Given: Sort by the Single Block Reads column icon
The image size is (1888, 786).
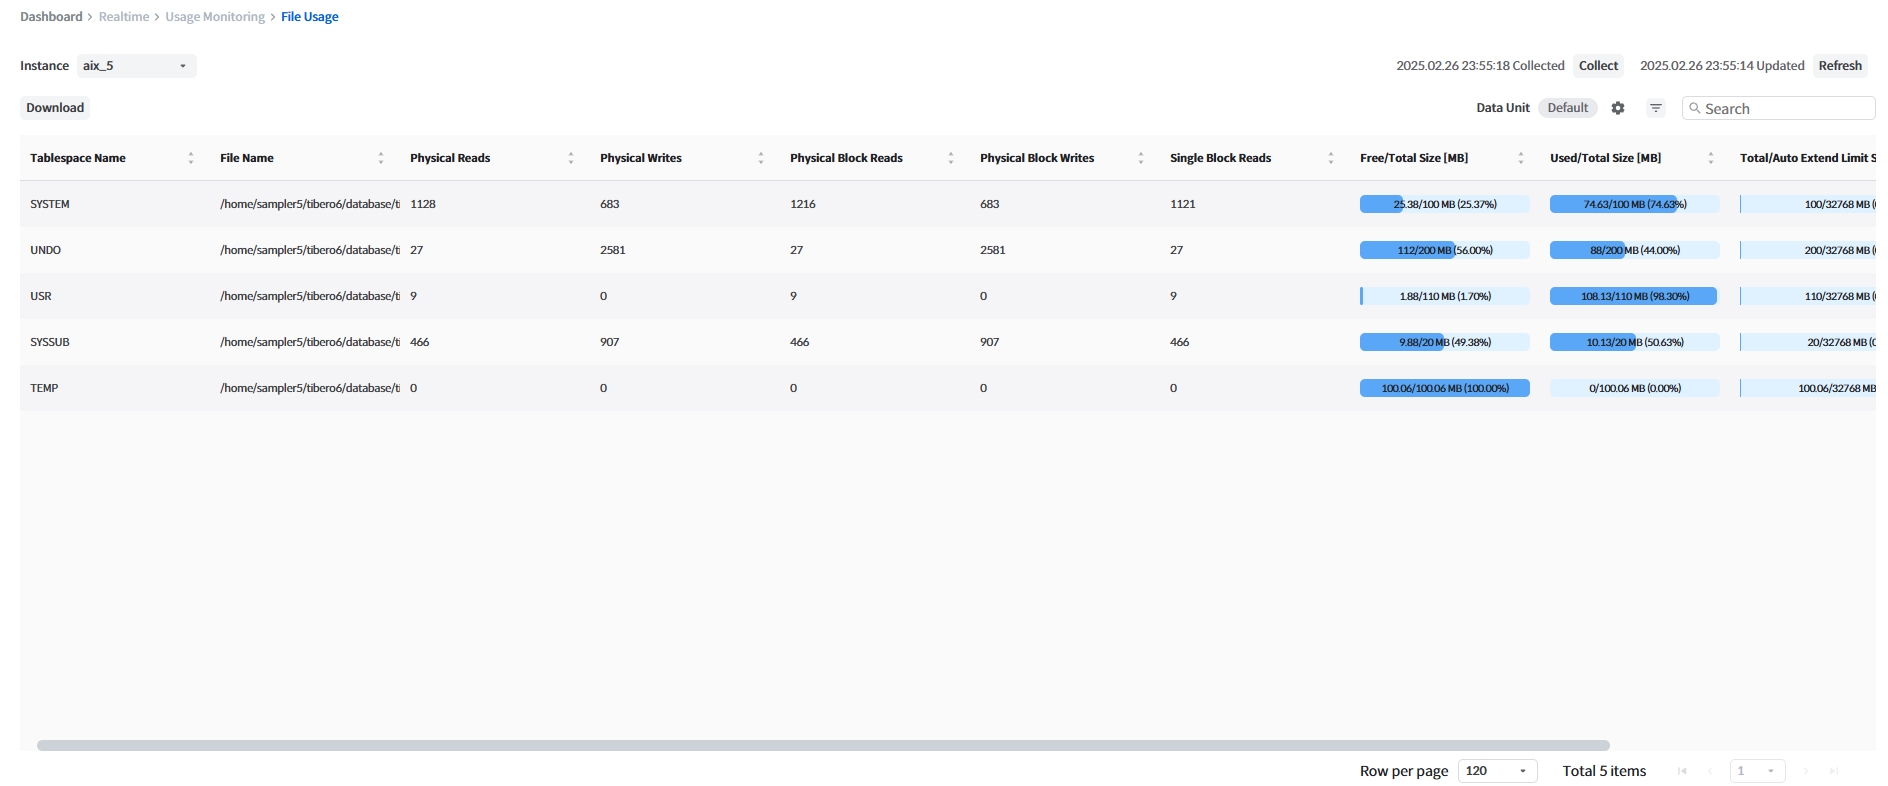Looking at the screenshot, I should pos(1330,158).
